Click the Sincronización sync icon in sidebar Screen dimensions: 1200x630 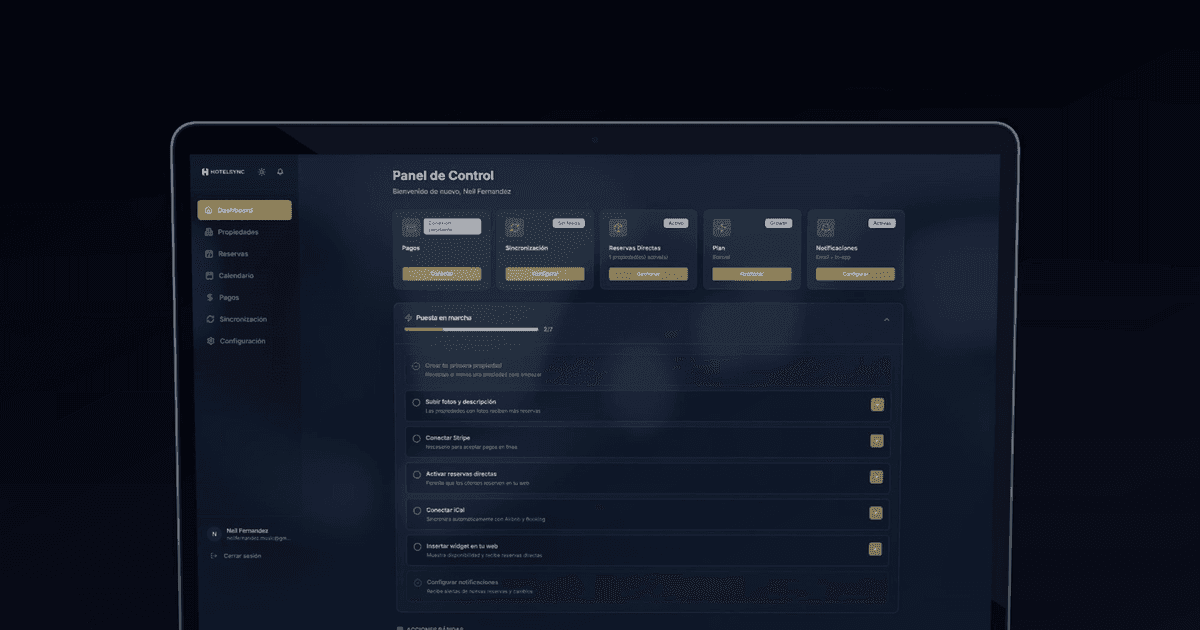(208, 319)
